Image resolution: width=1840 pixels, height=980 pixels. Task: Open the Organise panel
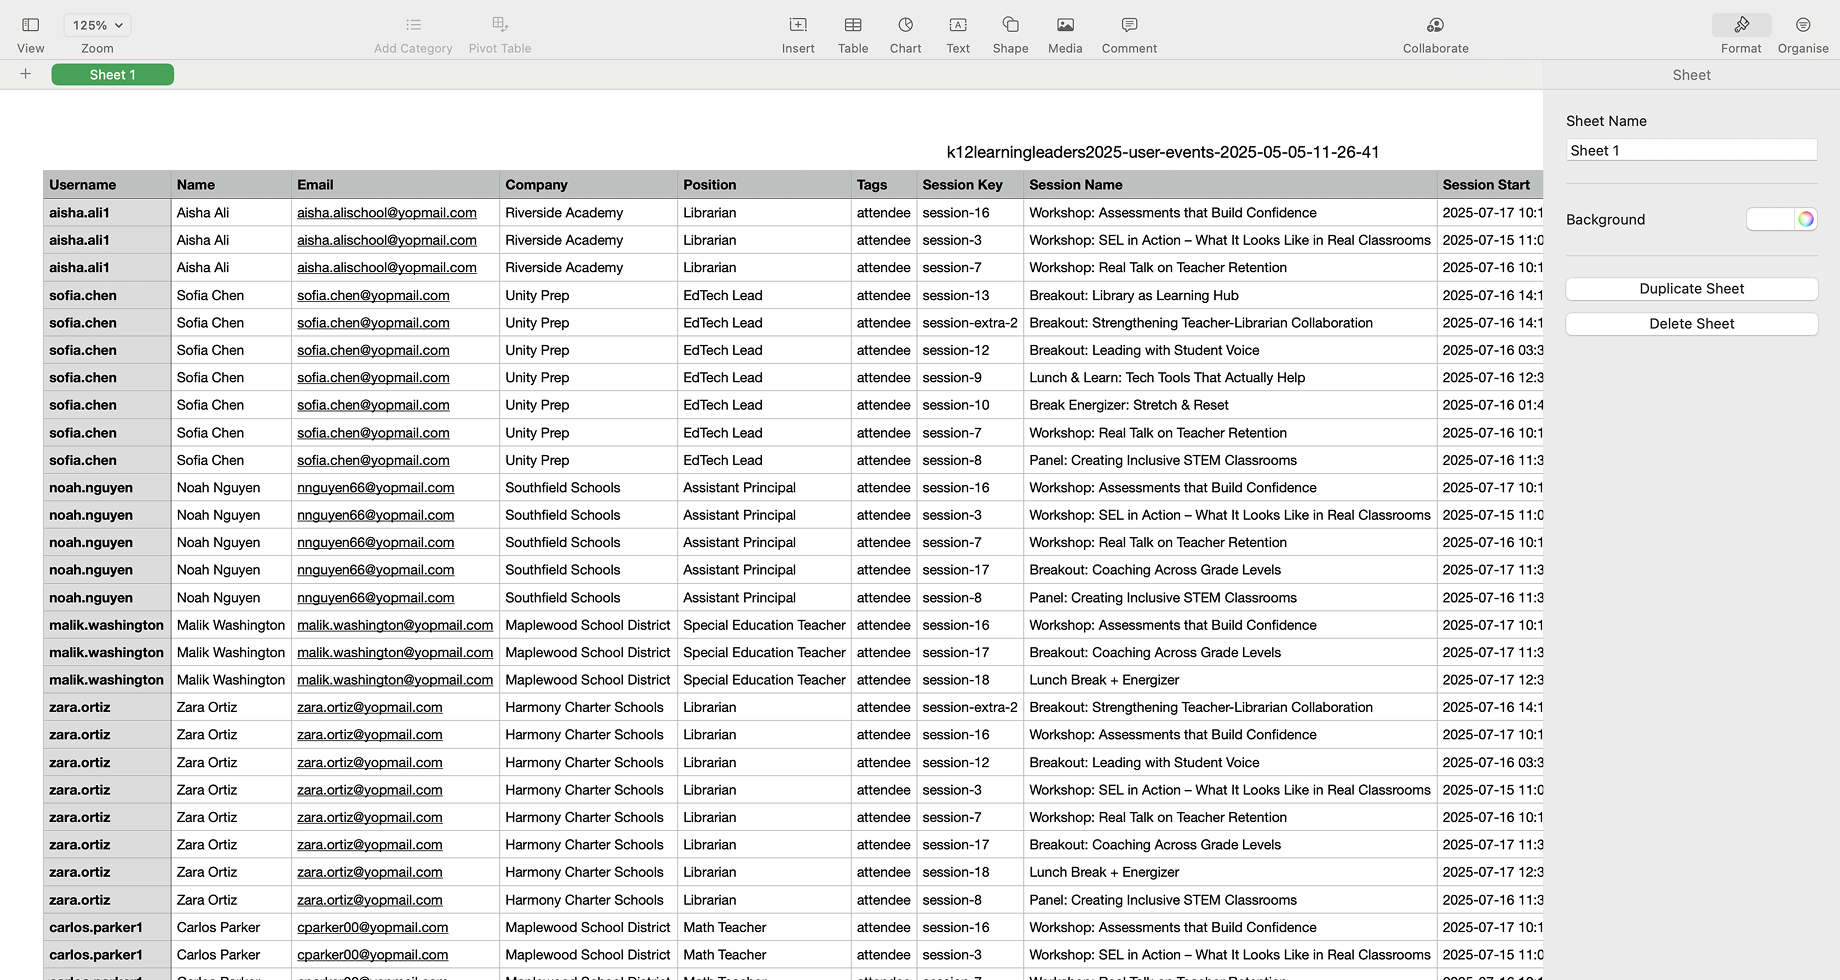coord(1803,25)
